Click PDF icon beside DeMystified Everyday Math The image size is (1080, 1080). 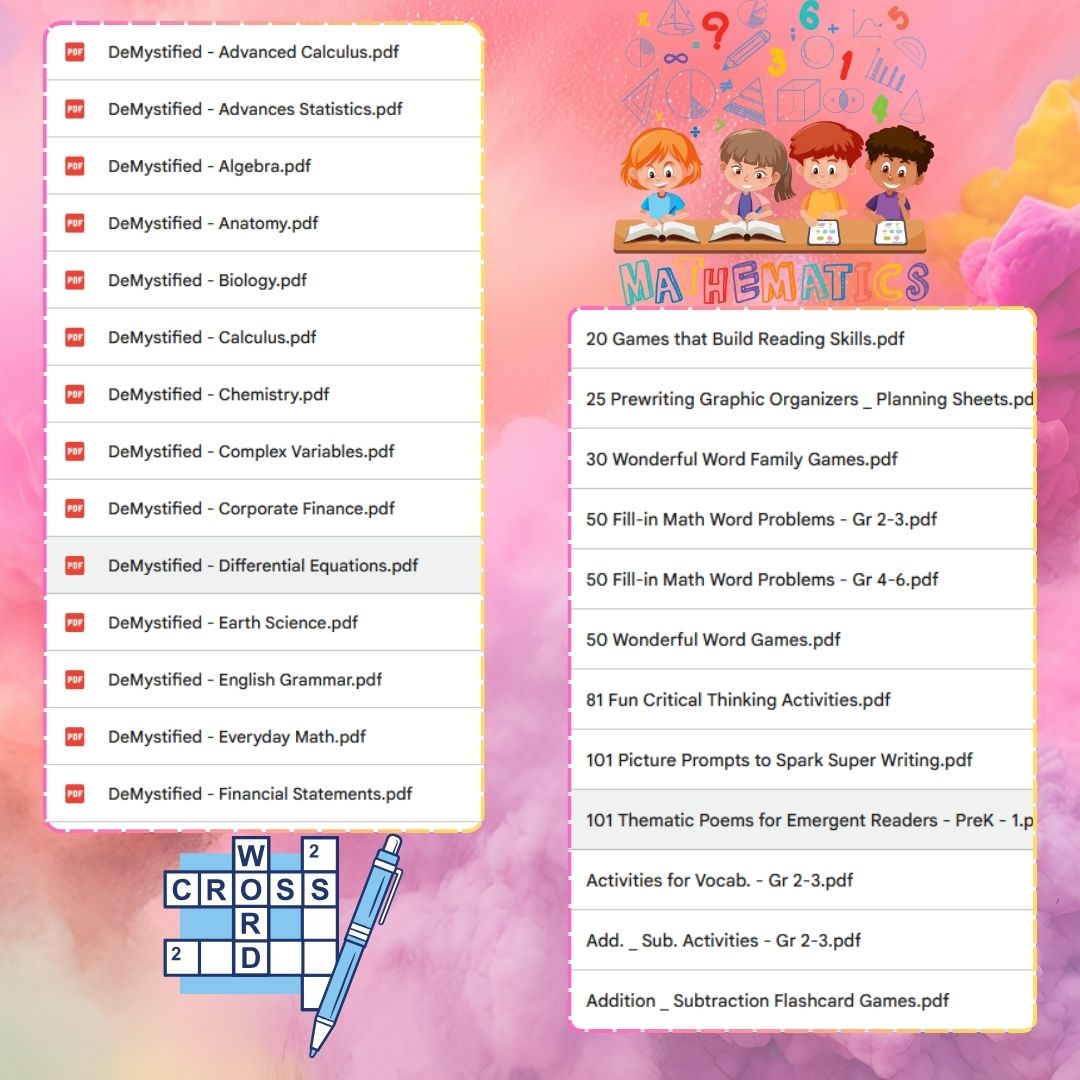click(x=75, y=736)
